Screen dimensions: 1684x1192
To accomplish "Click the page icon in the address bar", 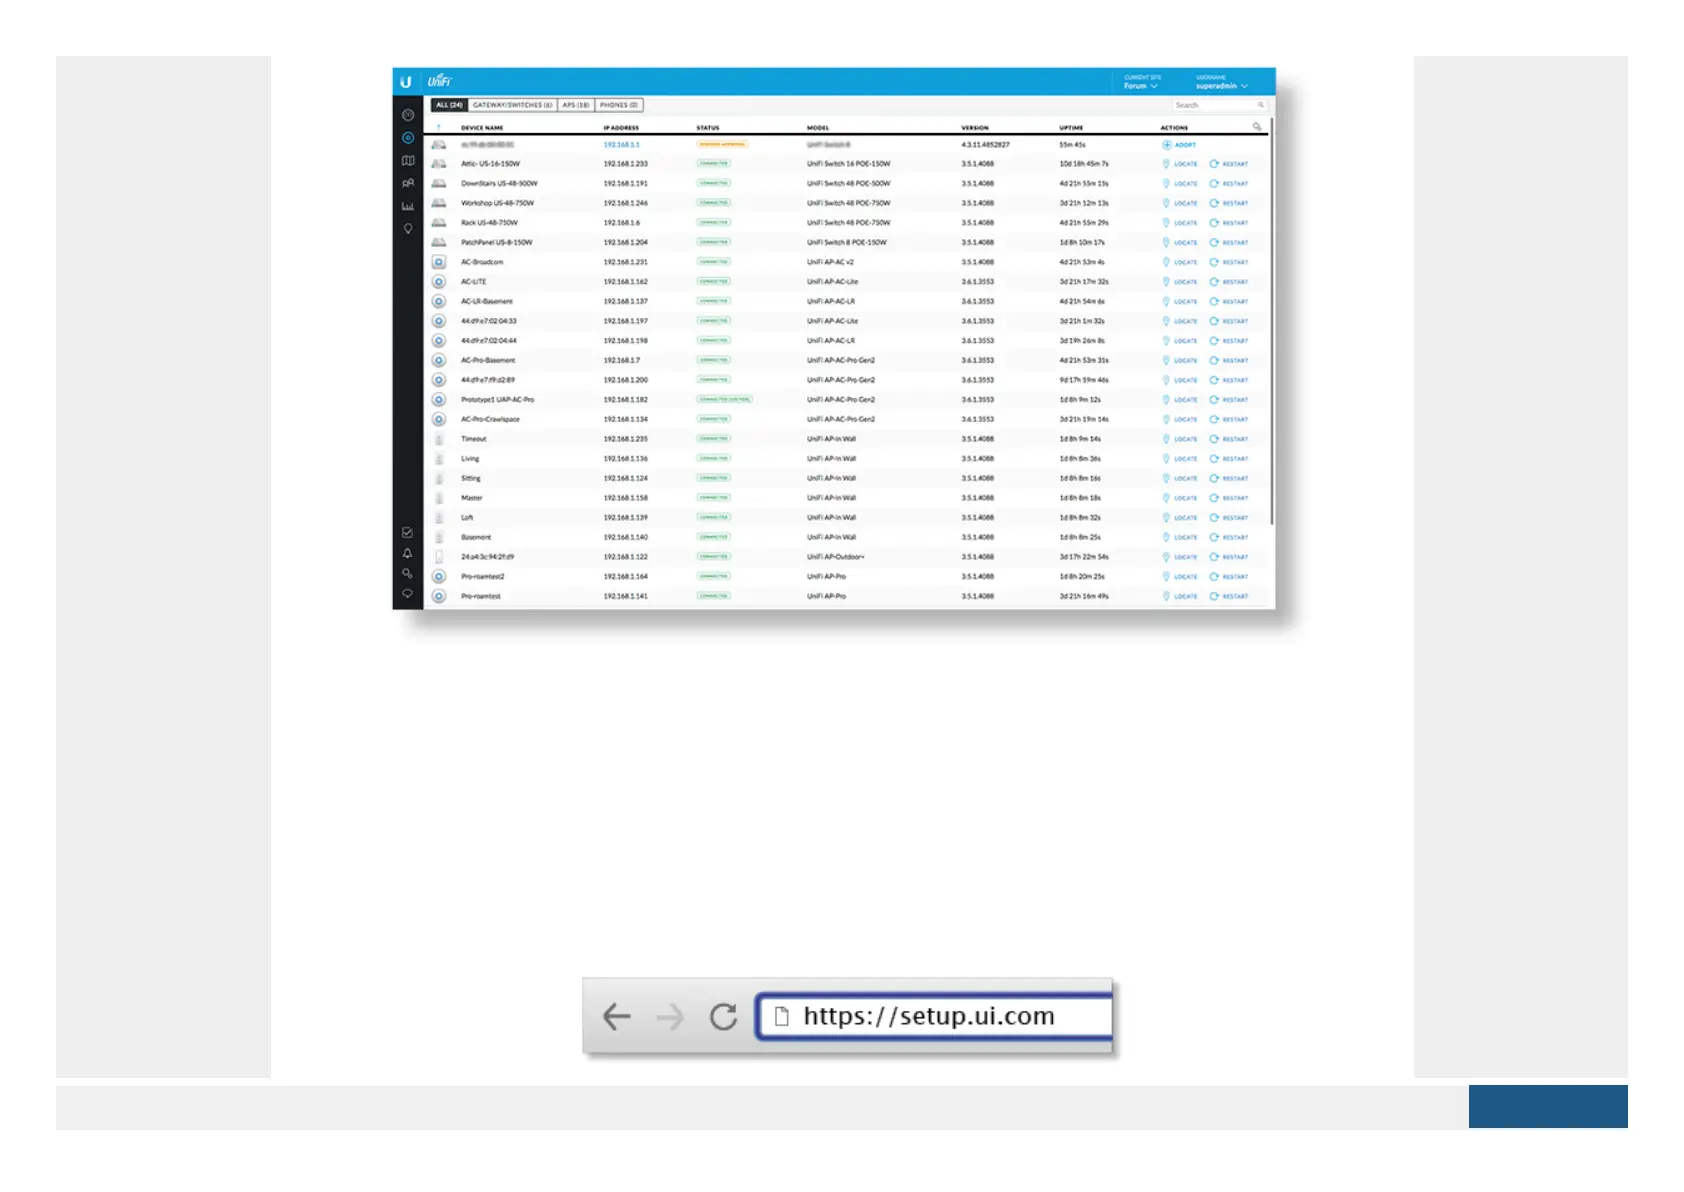I will point(782,1016).
